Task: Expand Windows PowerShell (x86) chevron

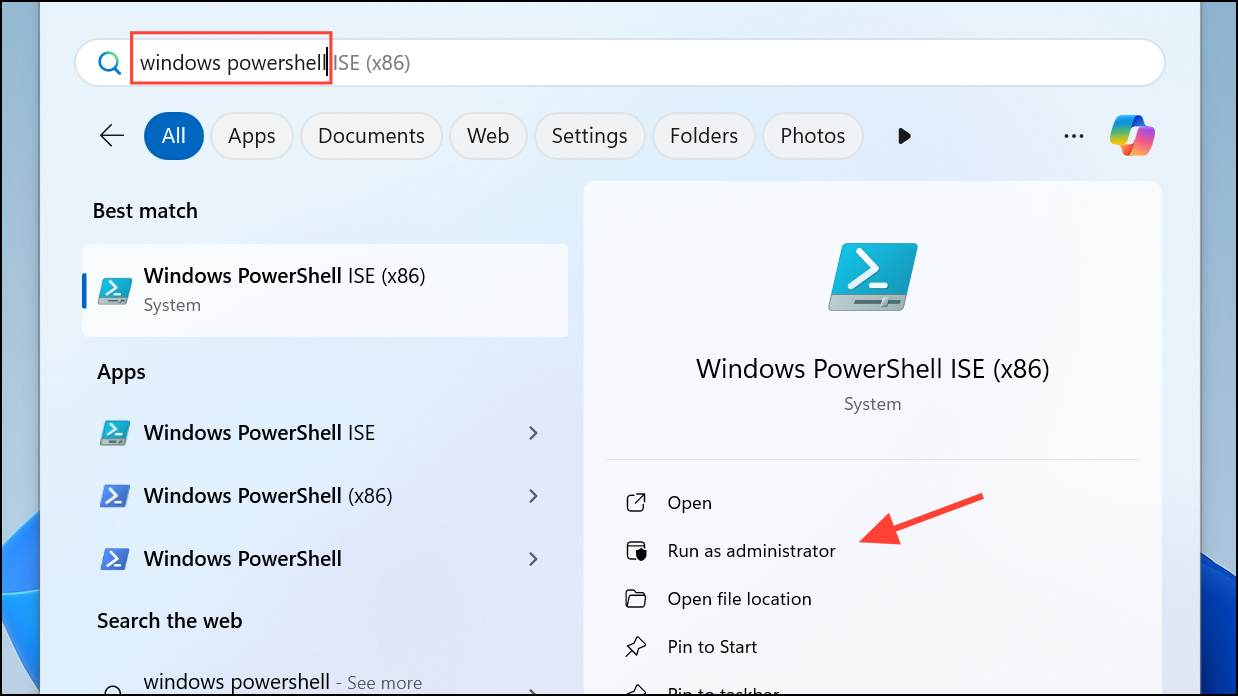Action: 533,496
